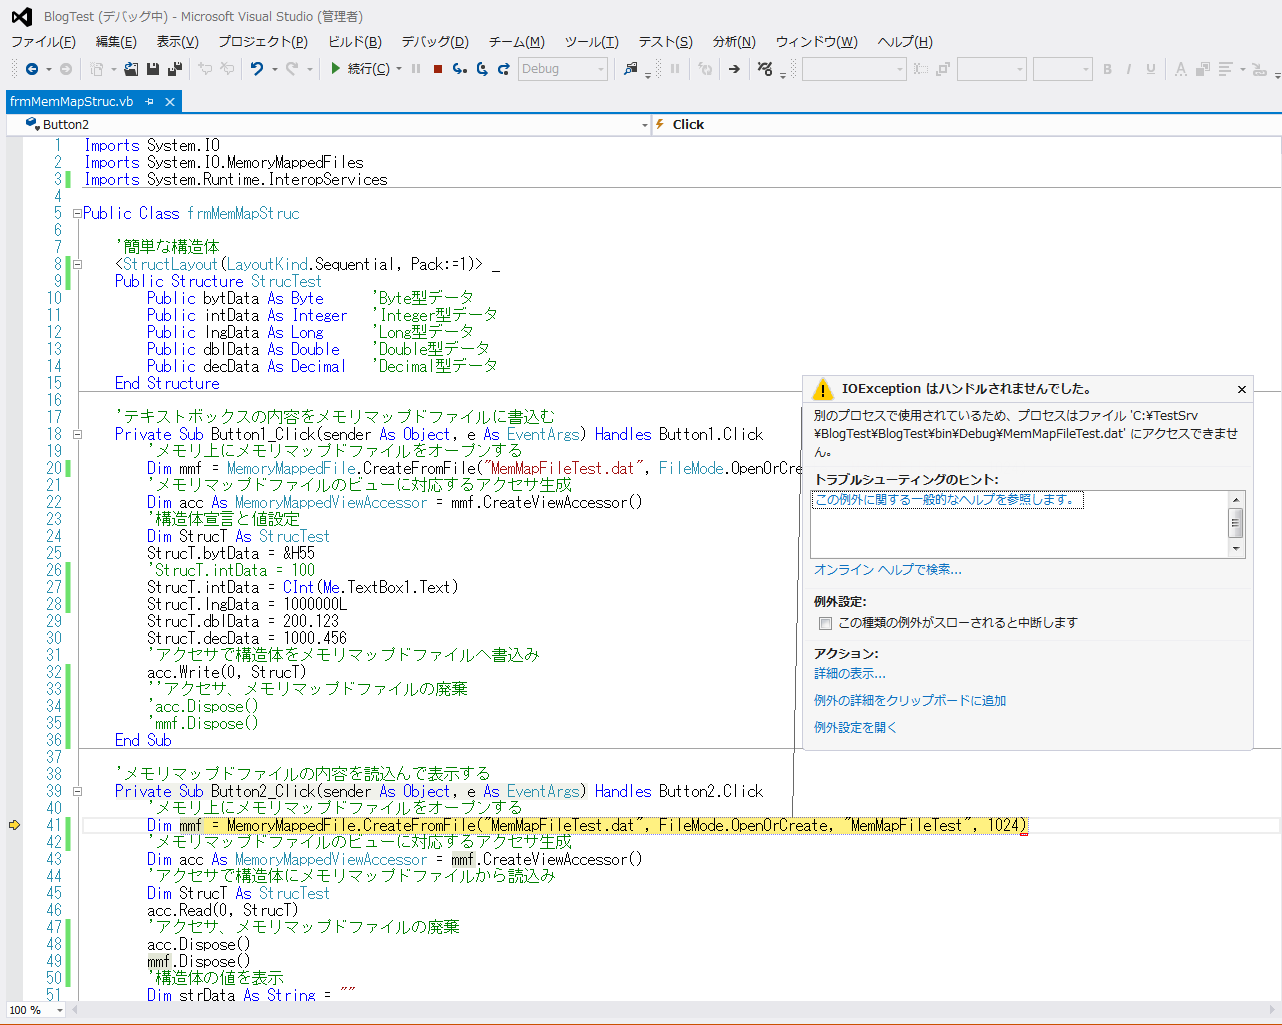
Task: Click the Navigate Backward arrow icon
Action: point(32,69)
